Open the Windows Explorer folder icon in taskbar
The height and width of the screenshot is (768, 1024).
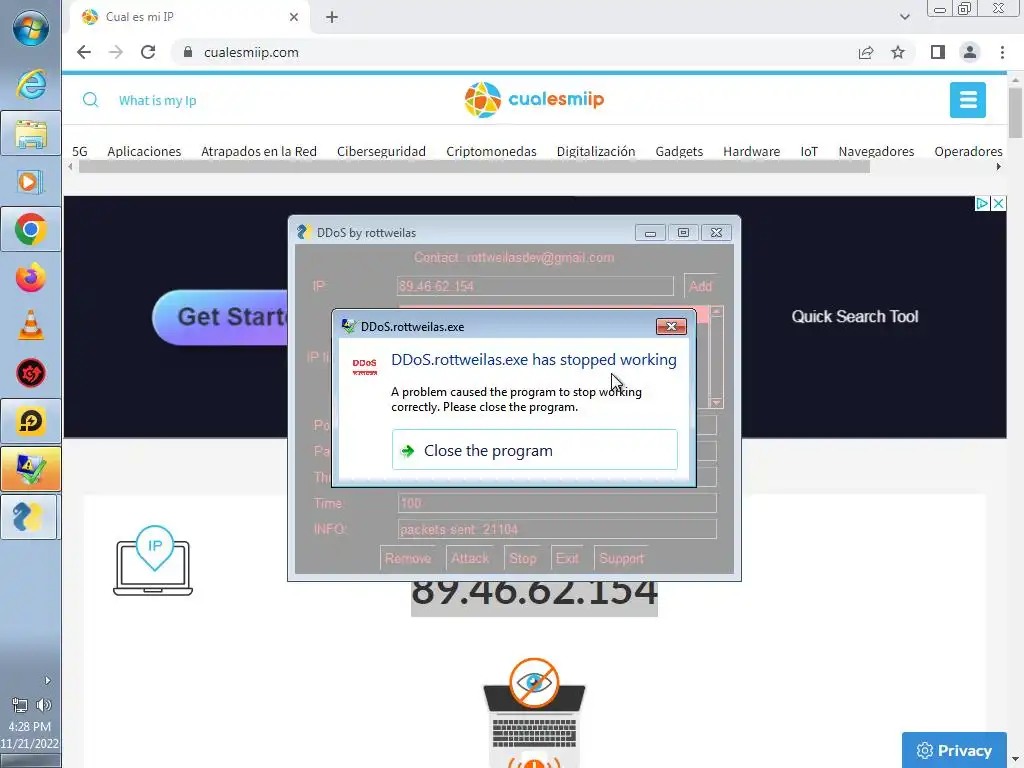[x=31, y=133]
